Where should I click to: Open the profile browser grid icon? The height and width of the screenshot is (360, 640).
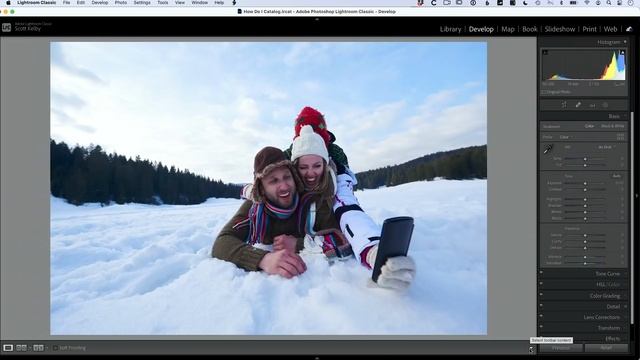[620, 137]
